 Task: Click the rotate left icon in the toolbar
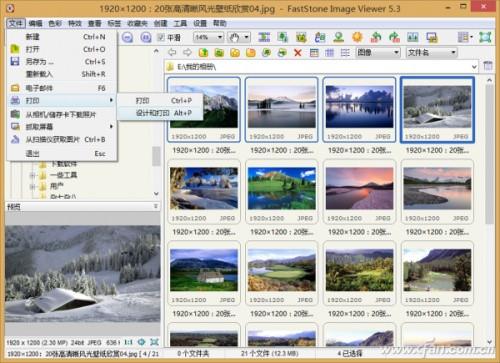376,37
